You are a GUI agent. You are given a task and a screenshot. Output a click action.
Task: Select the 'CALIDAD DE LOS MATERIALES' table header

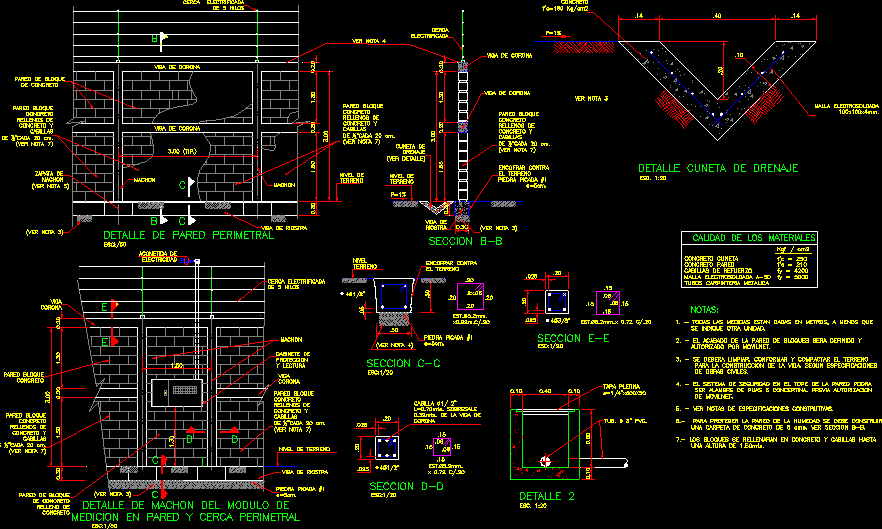(754, 238)
